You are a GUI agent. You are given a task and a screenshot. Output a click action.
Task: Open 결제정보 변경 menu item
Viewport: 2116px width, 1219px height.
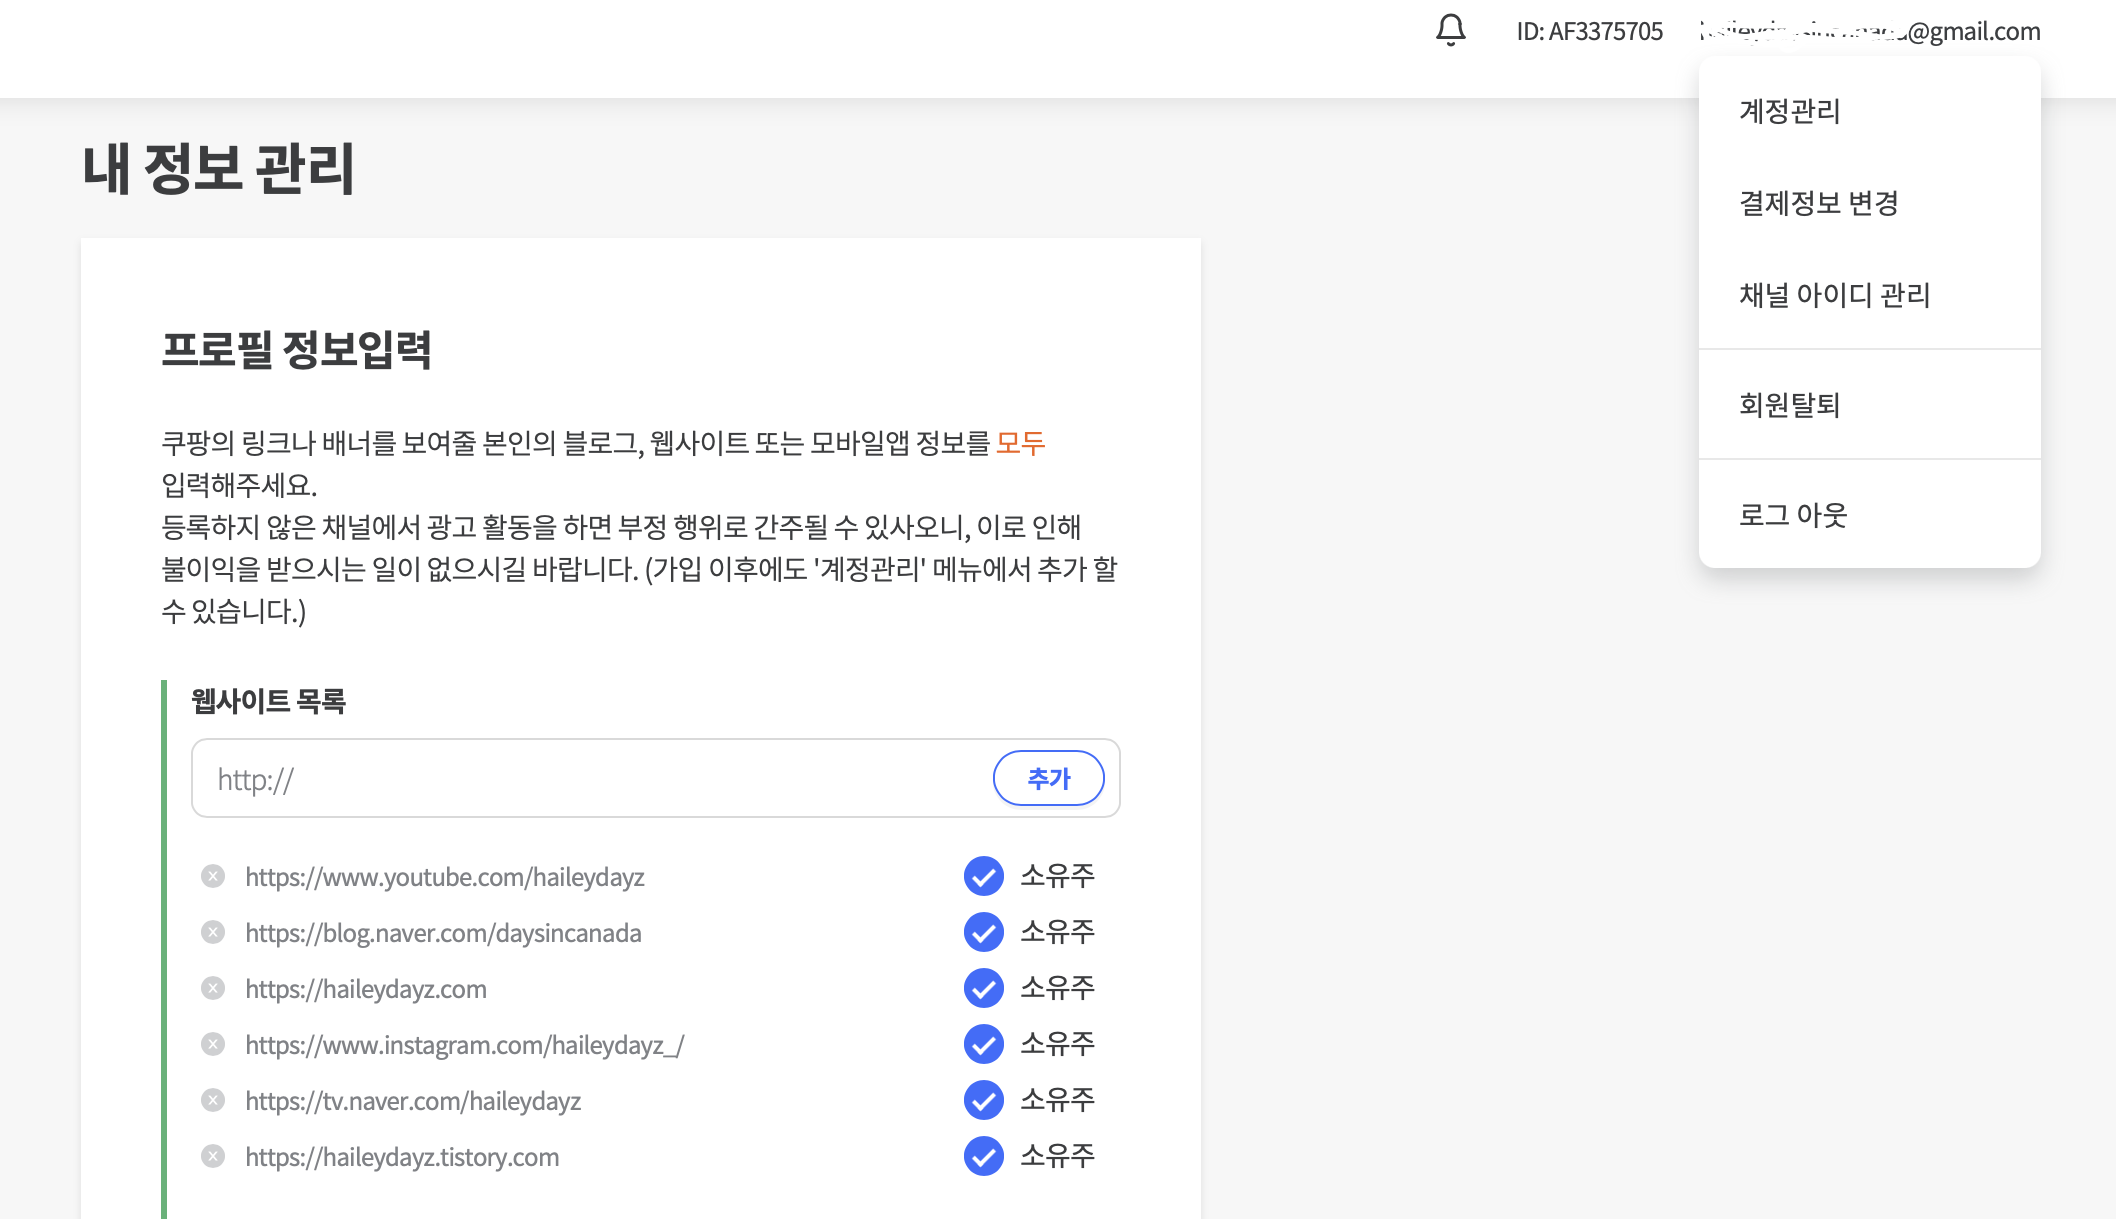pyautogui.click(x=1818, y=203)
